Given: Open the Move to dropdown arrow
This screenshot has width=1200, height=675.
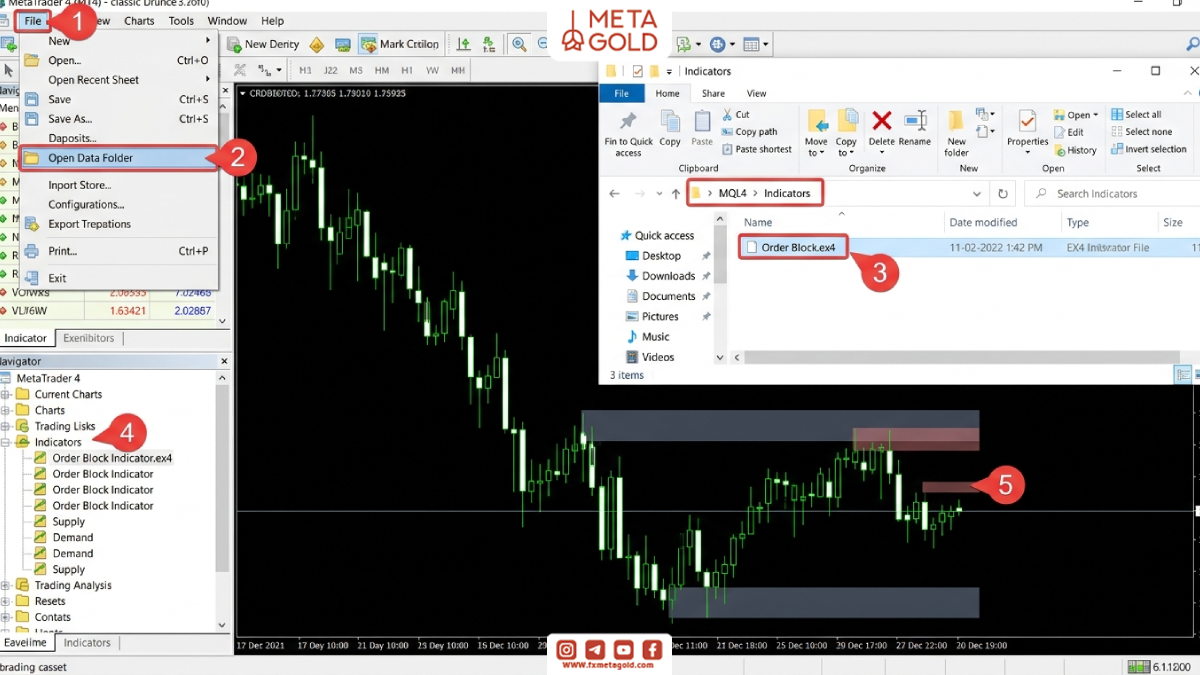Looking at the screenshot, I should tap(817, 153).
